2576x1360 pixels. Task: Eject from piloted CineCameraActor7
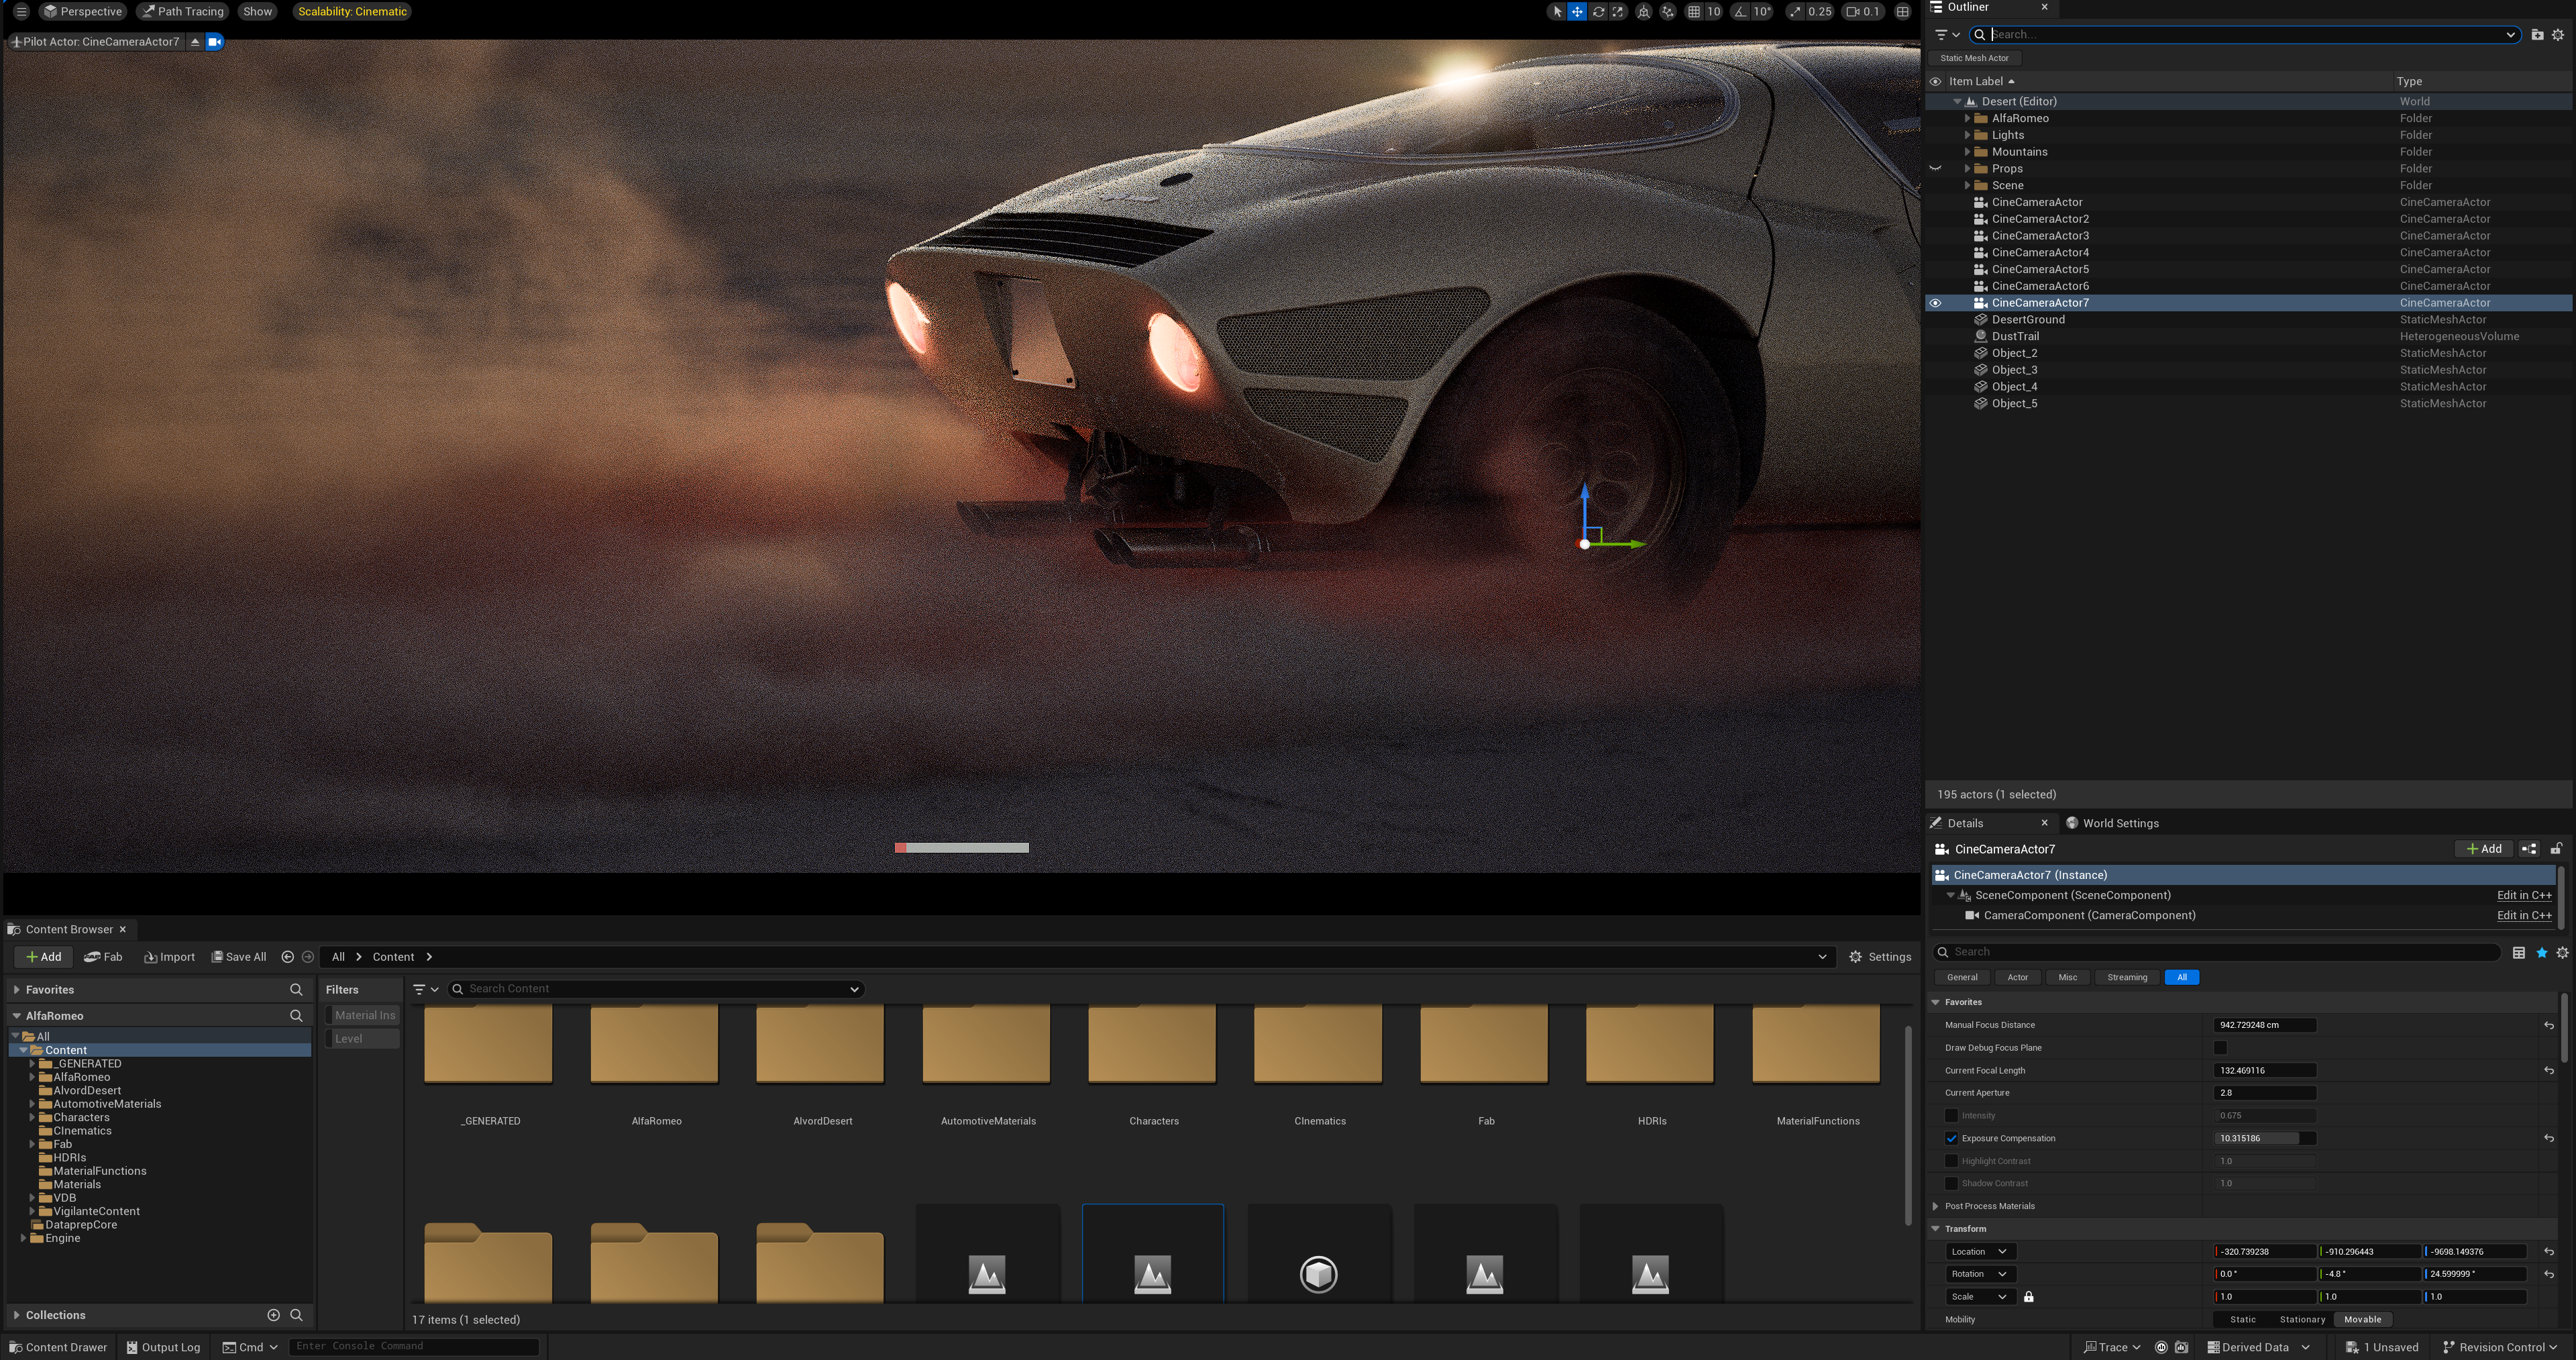(x=195, y=42)
